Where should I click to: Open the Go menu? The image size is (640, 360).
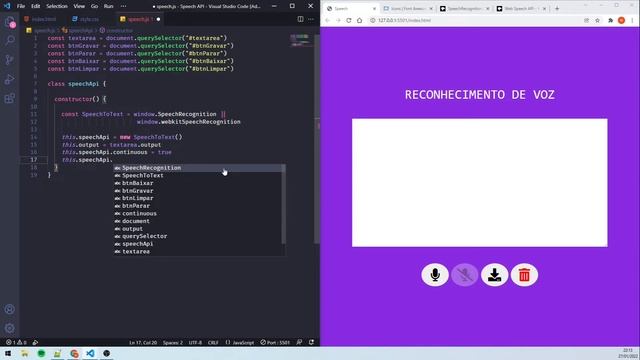(x=94, y=6)
